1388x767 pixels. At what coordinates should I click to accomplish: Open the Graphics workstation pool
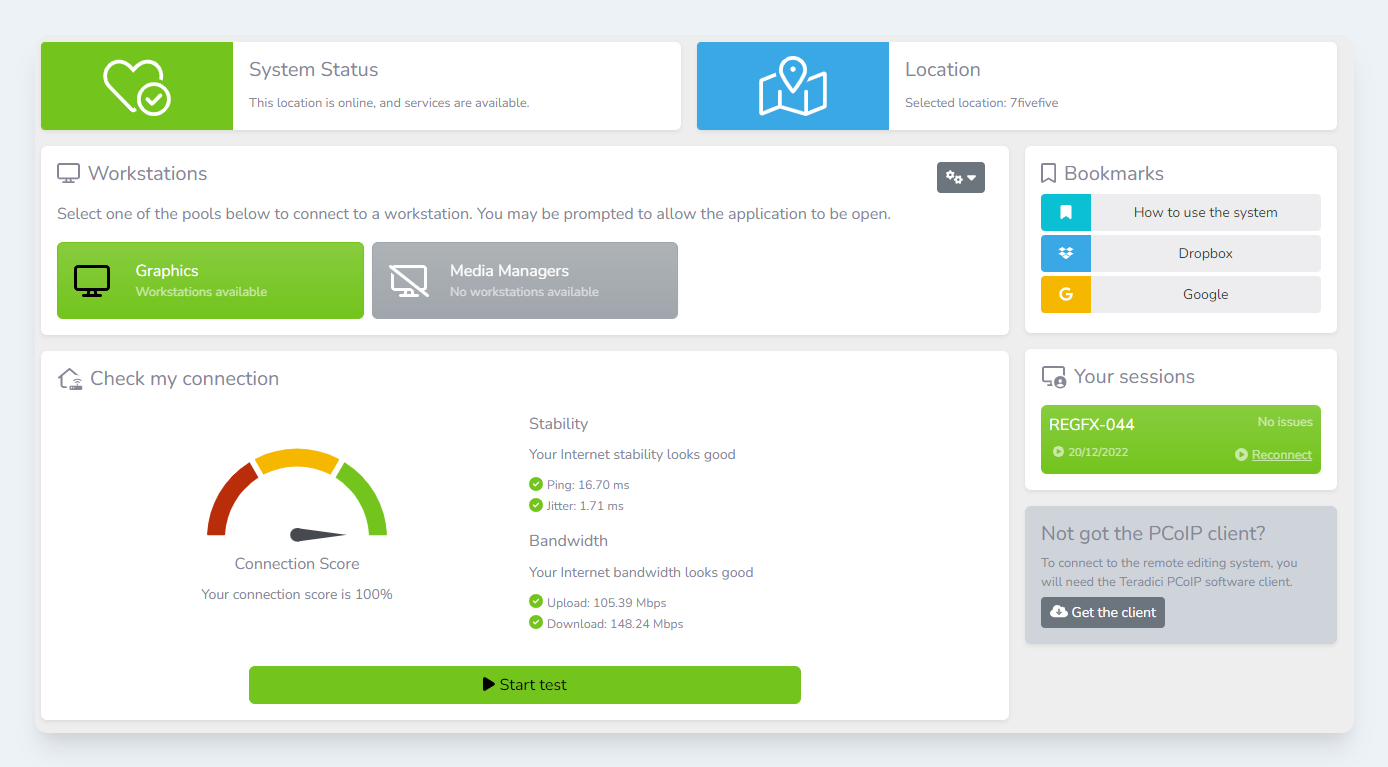tap(210, 280)
